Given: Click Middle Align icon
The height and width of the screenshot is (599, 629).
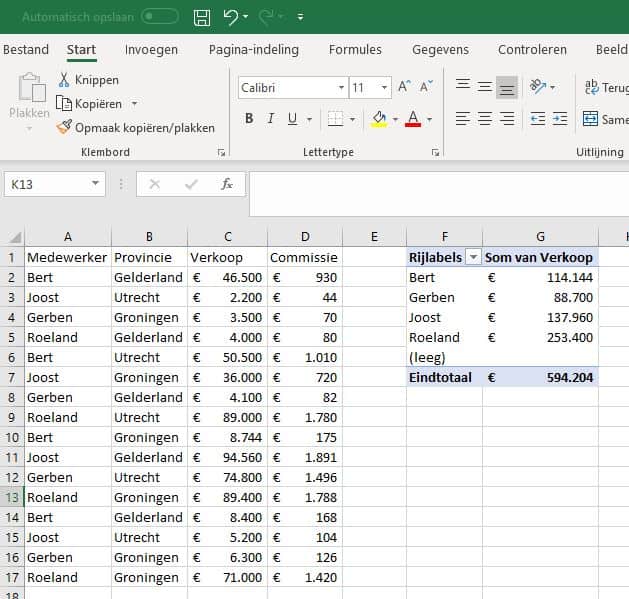Looking at the screenshot, I should point(485,86).
